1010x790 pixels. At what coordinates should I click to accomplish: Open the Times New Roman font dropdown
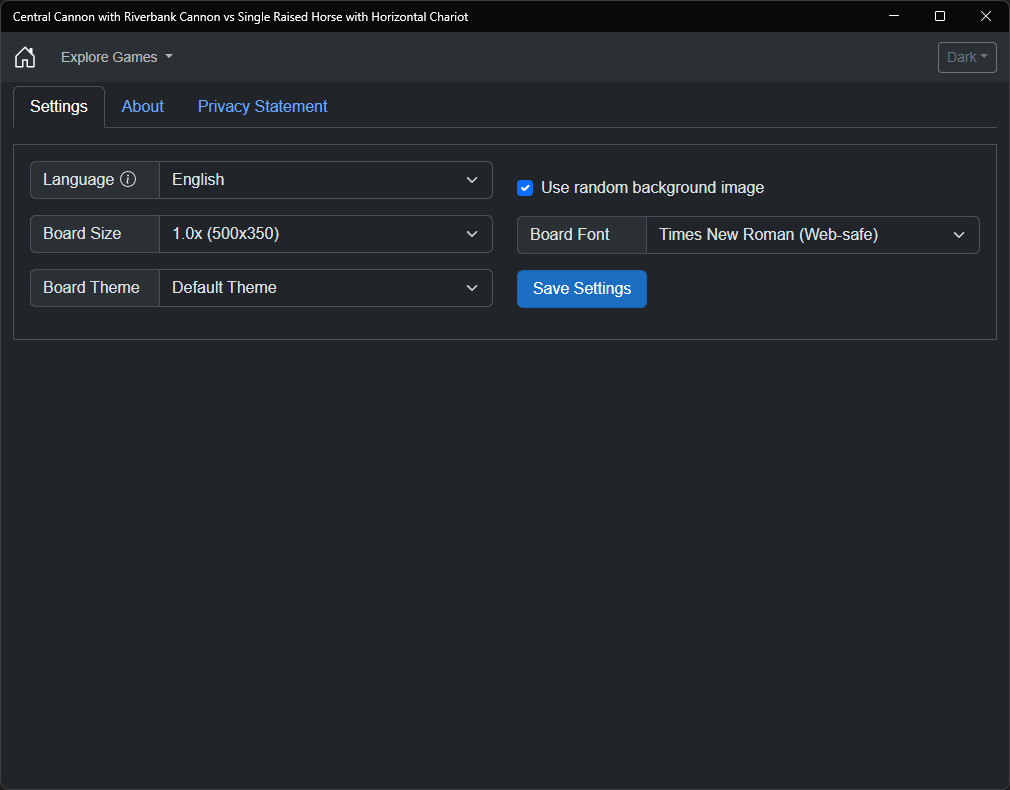click(x=812, y=235)
